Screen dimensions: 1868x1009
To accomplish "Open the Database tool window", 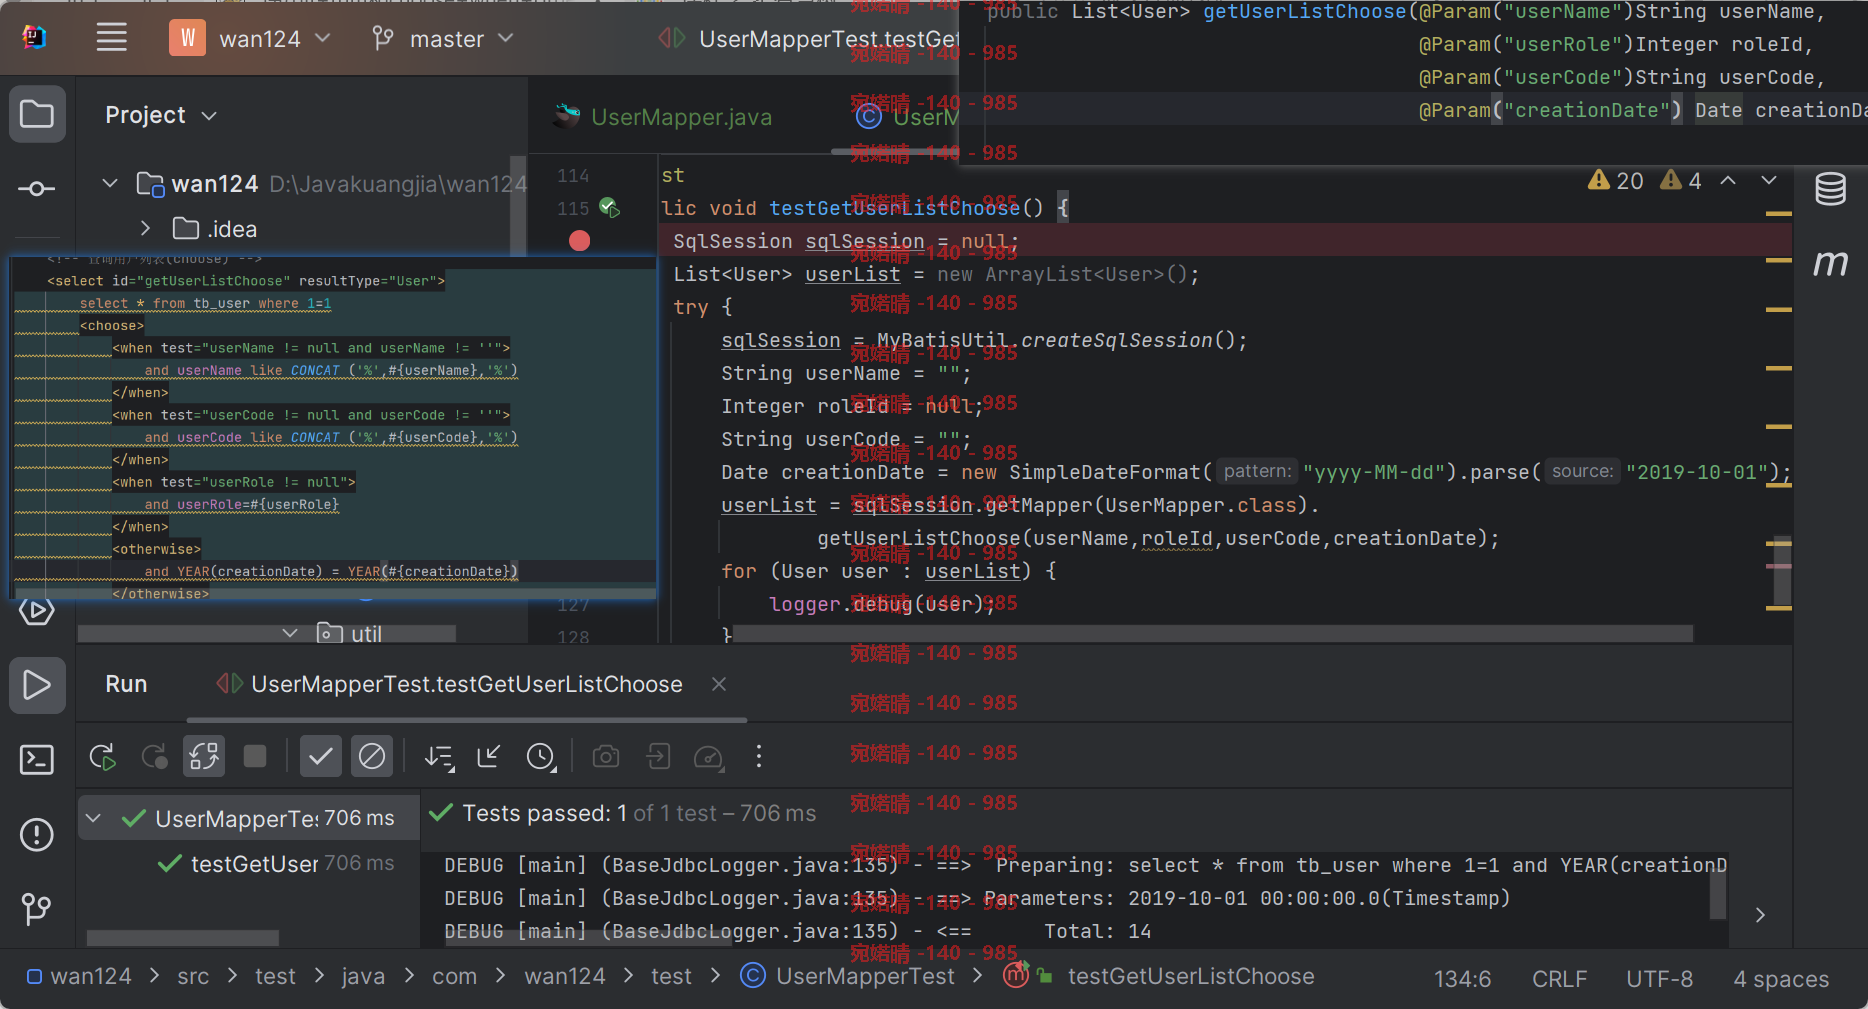I will [1830, 188].
